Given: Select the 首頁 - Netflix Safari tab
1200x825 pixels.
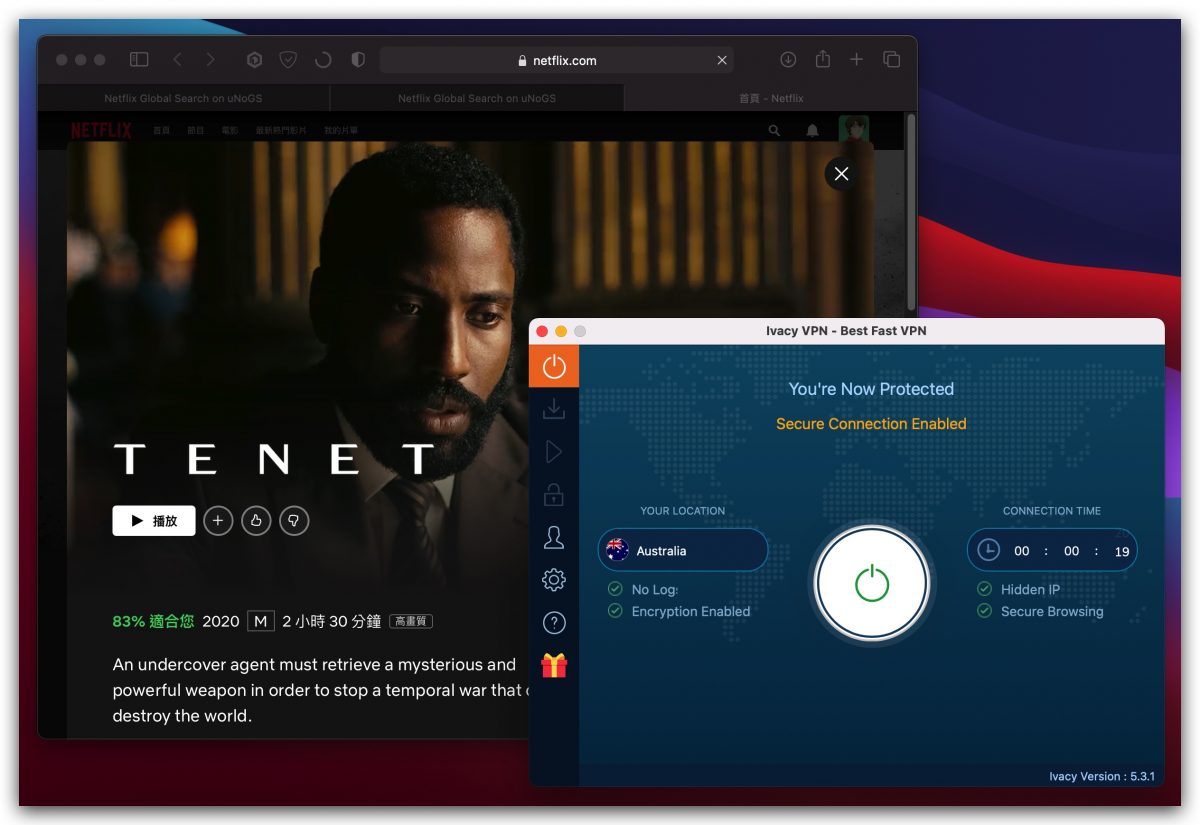Looking at the screenshot, I should point(771,98).
